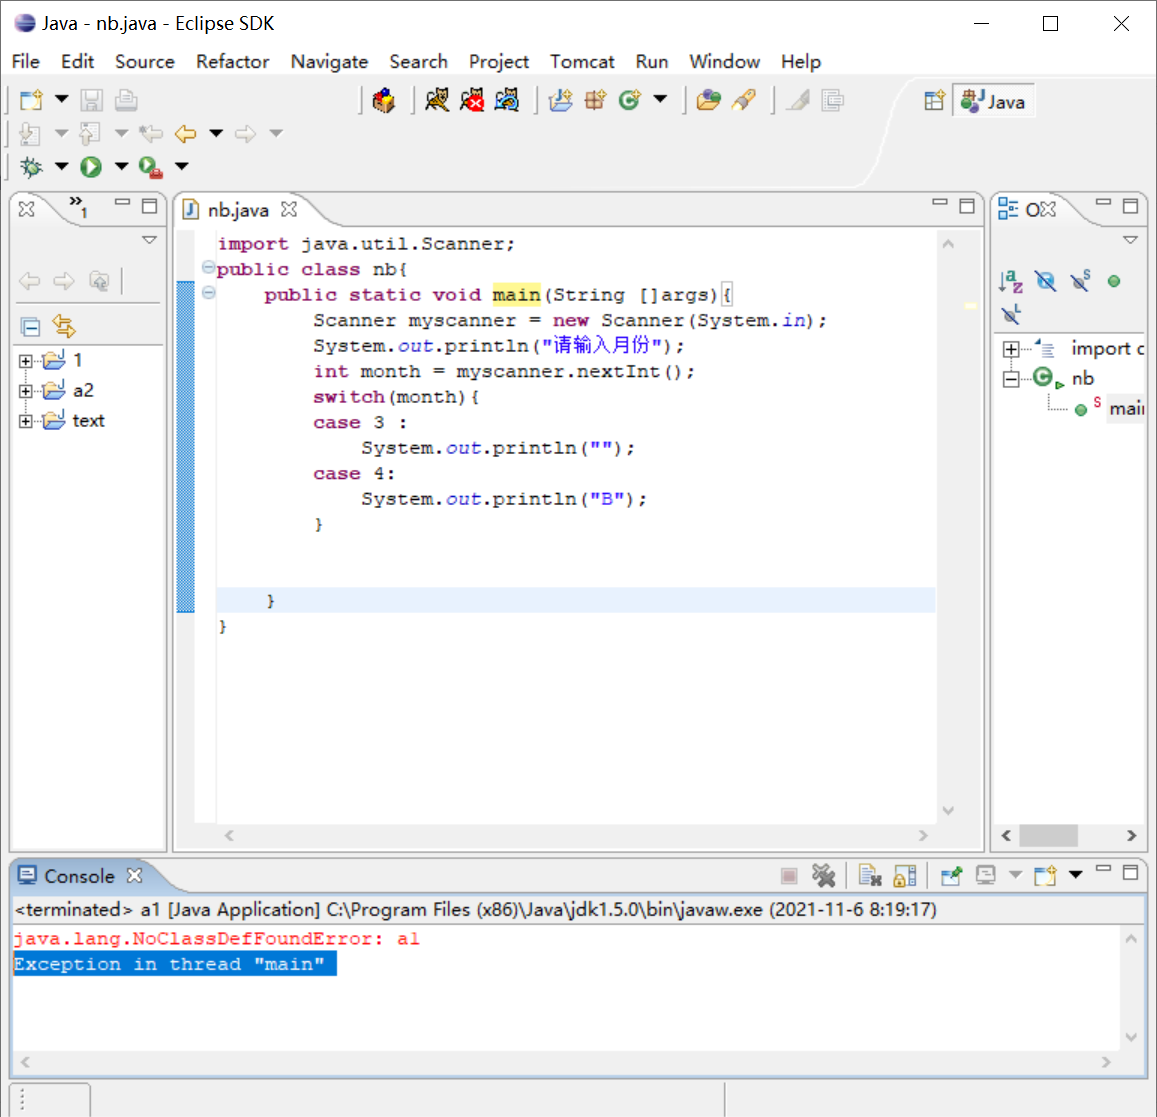The width and height of the screenshot is (1157, 1117).
Task: Open the Refactor menu
Action: (232, 61)
